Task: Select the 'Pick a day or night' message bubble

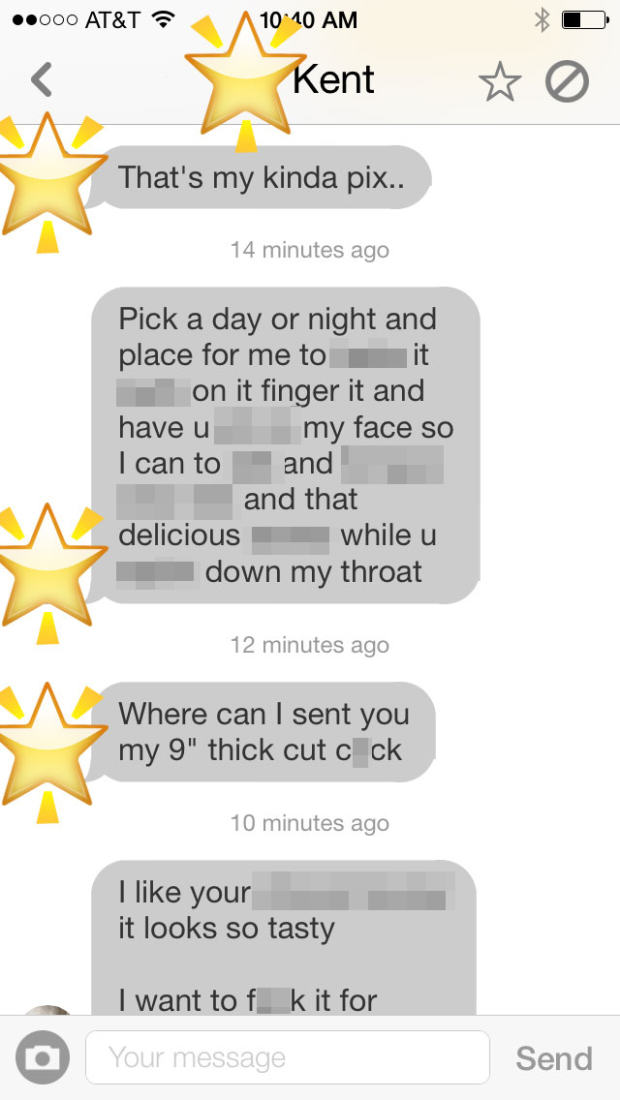Action: [285, 445]
